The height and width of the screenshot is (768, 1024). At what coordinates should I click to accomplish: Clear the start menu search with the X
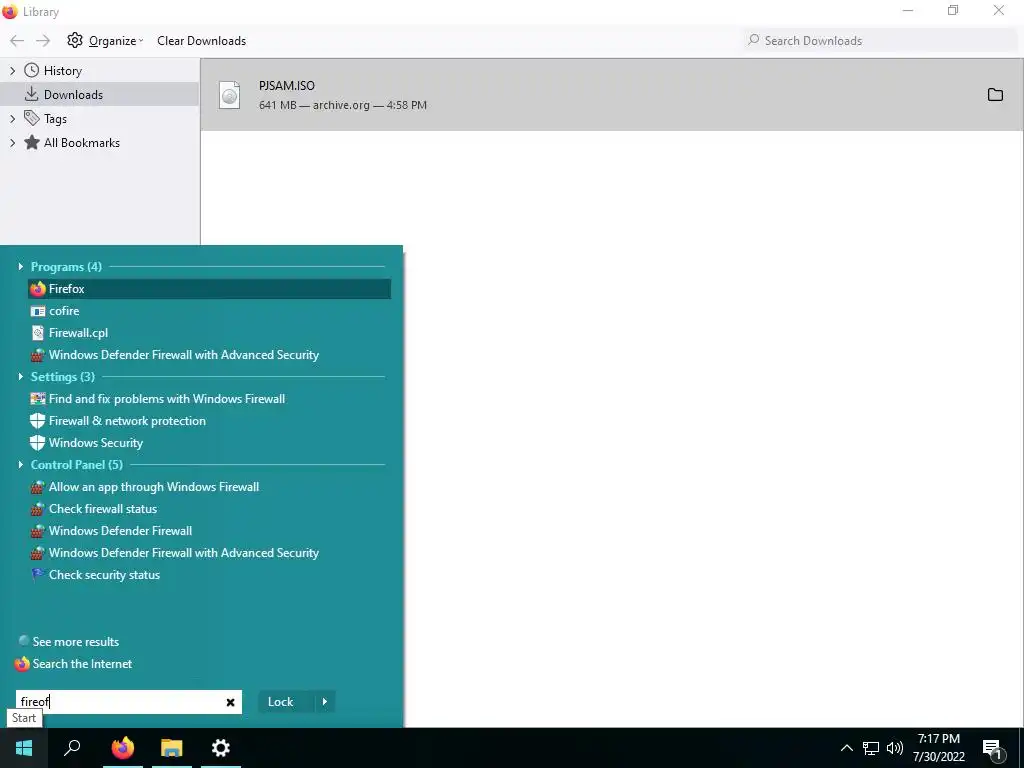(x=231, y=703)
